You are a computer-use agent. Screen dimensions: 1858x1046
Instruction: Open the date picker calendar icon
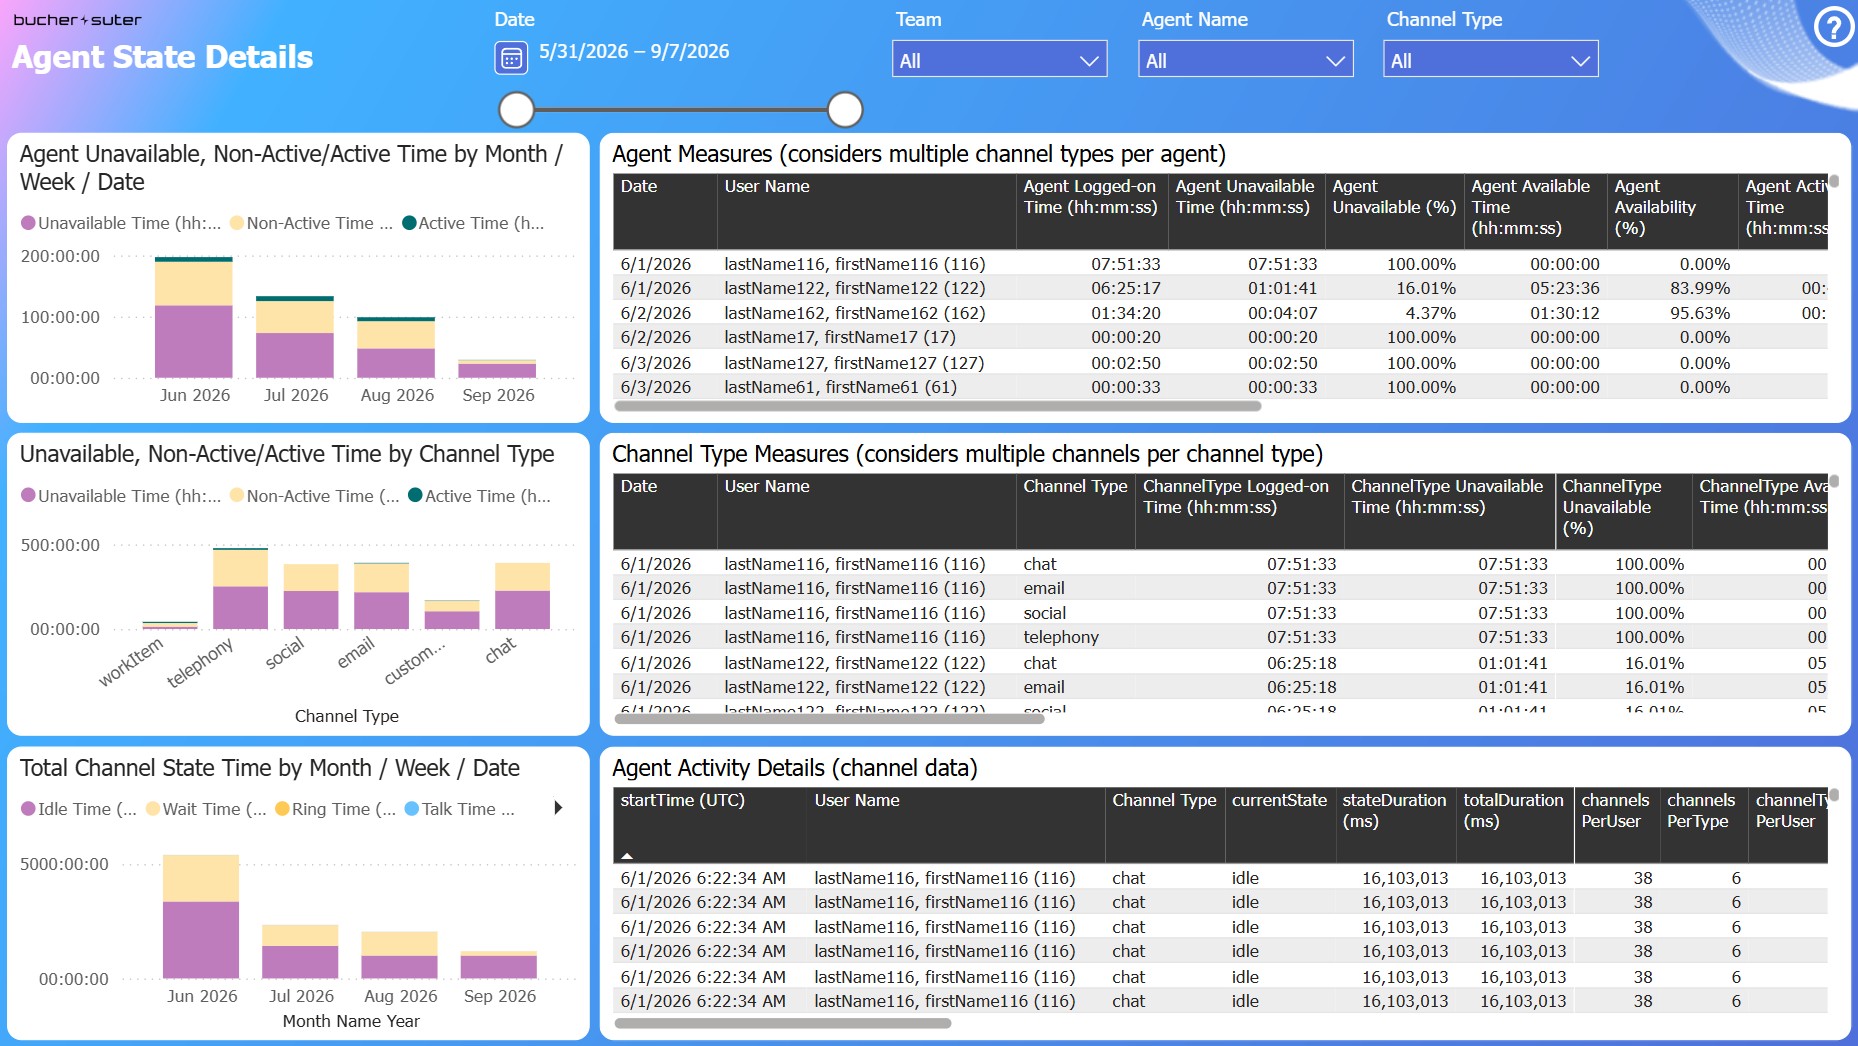coord(511,58)
